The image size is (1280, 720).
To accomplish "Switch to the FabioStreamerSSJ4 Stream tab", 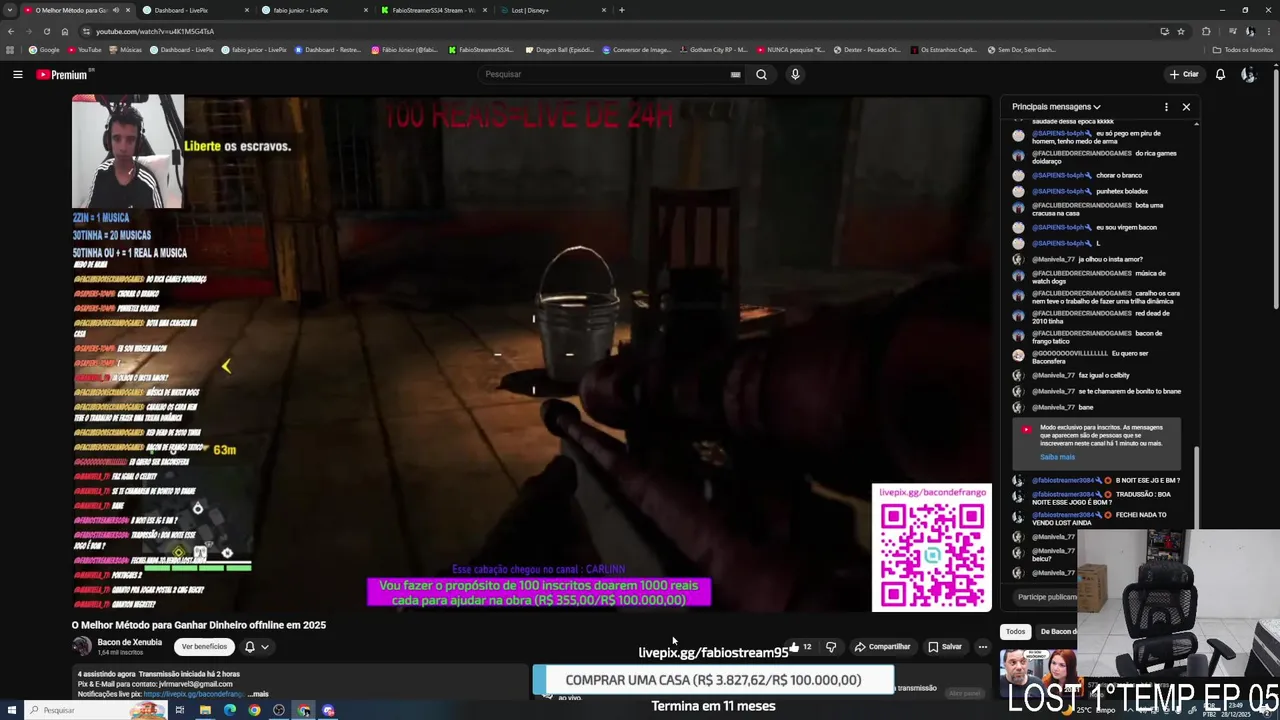I will [433, 10].
